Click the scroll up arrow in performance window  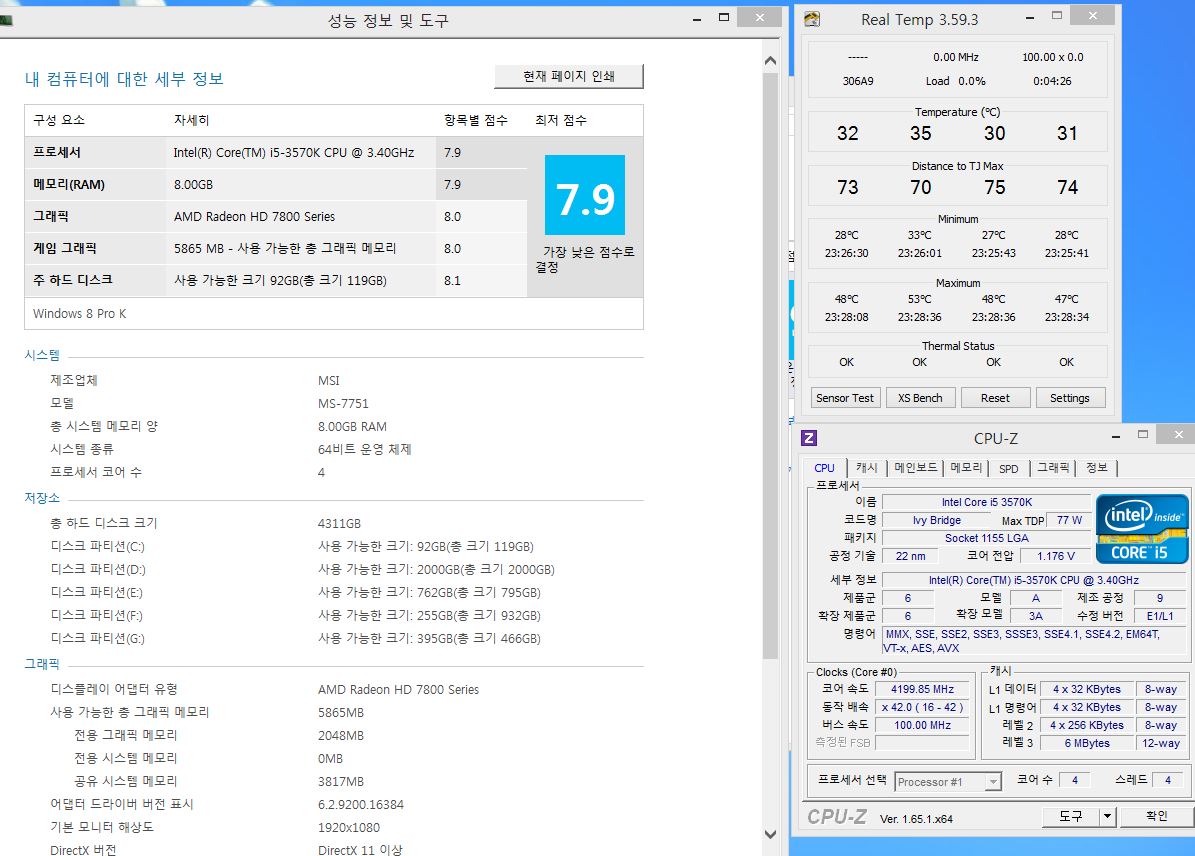point(771,61)
